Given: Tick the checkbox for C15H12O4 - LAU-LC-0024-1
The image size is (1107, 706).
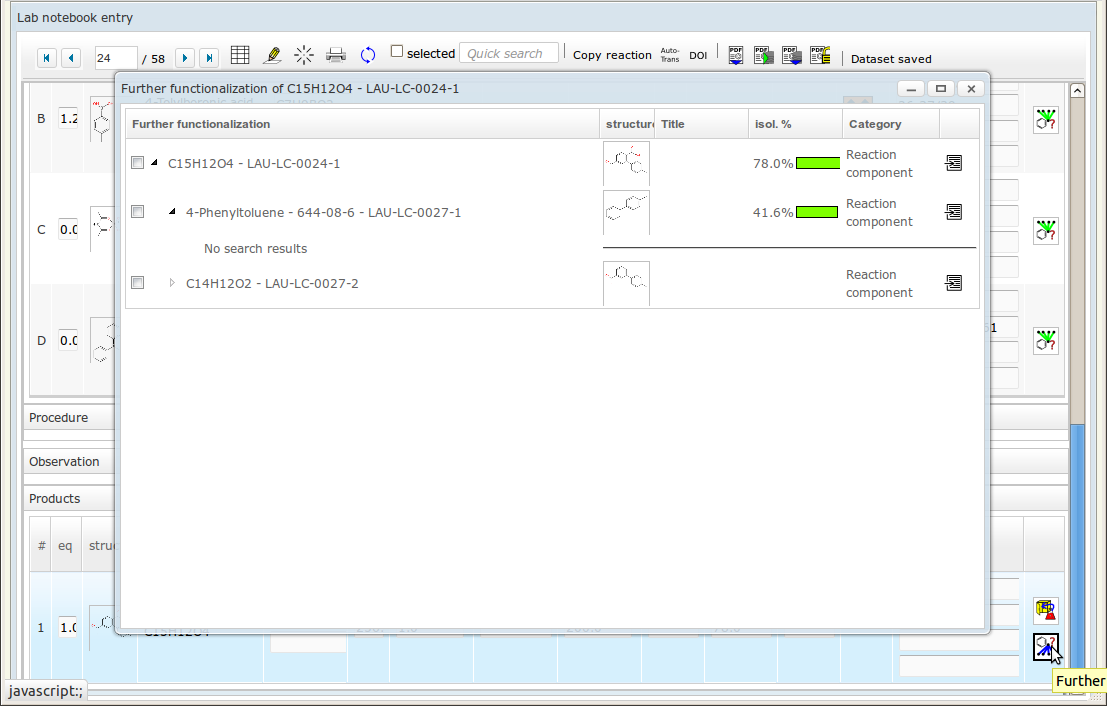Looking at the screenshot, I should pyautogui.click(x=138, y=163).
